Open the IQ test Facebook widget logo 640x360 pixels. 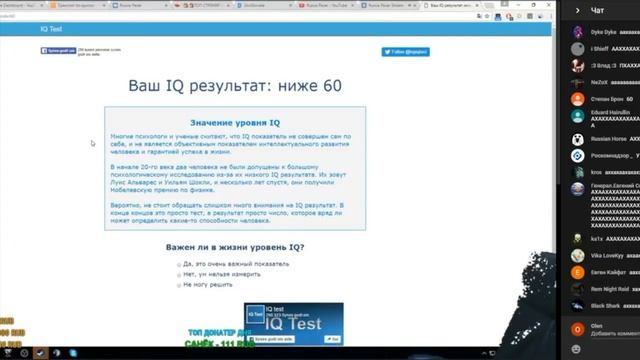[x=255, y=314]
